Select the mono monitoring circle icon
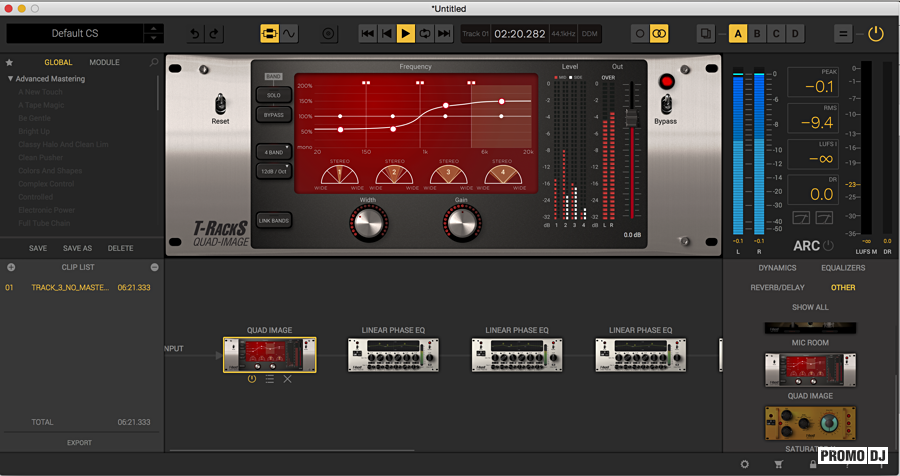 (640, 34)
